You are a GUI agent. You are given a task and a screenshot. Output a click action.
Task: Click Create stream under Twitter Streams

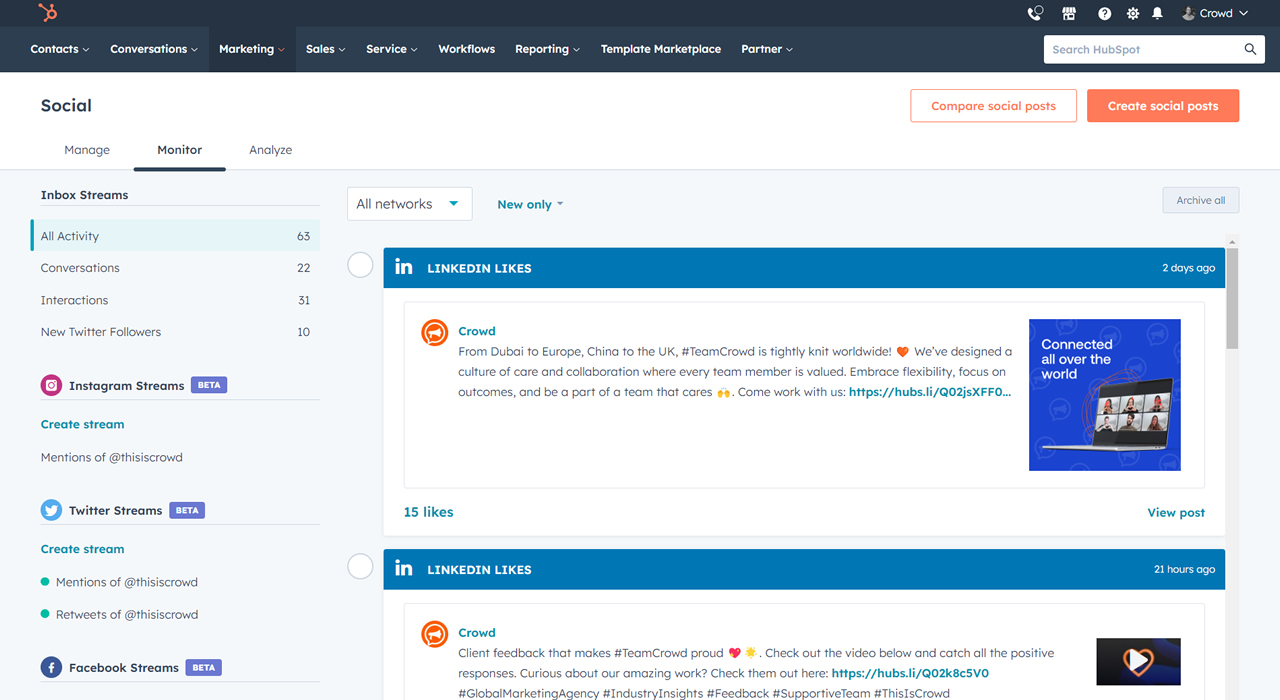[x=83, y=549]
